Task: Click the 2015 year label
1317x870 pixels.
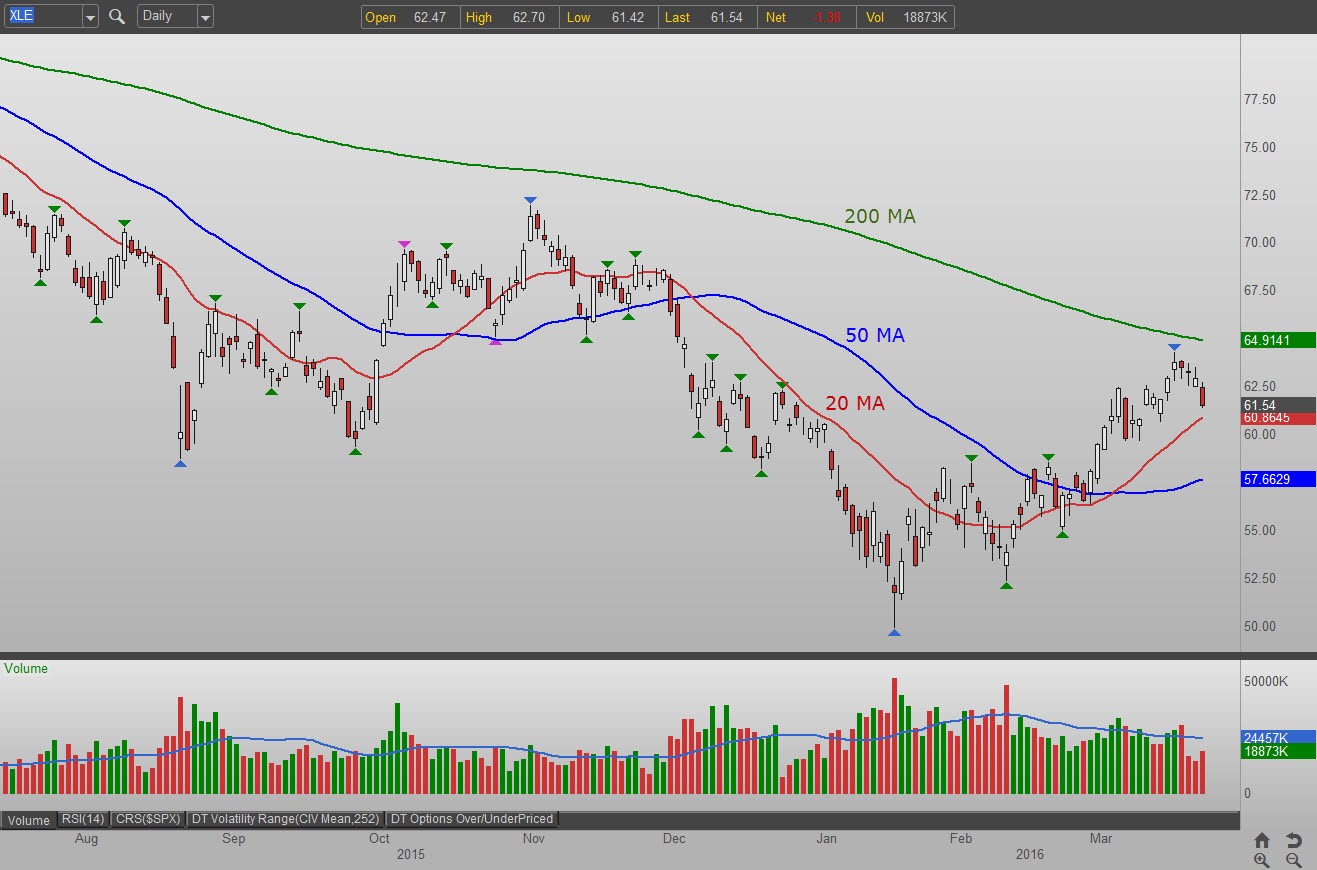Action: (x=412, y=854)
